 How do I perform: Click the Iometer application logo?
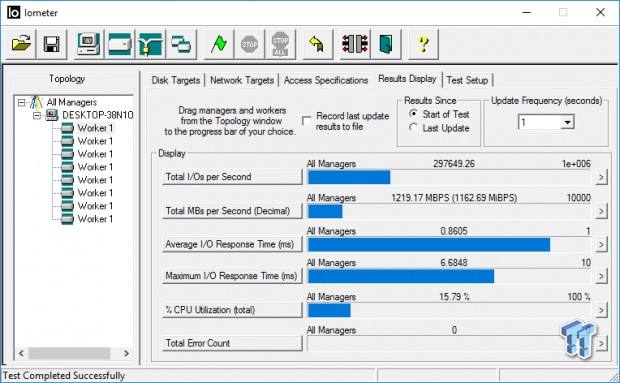(13, 13)
